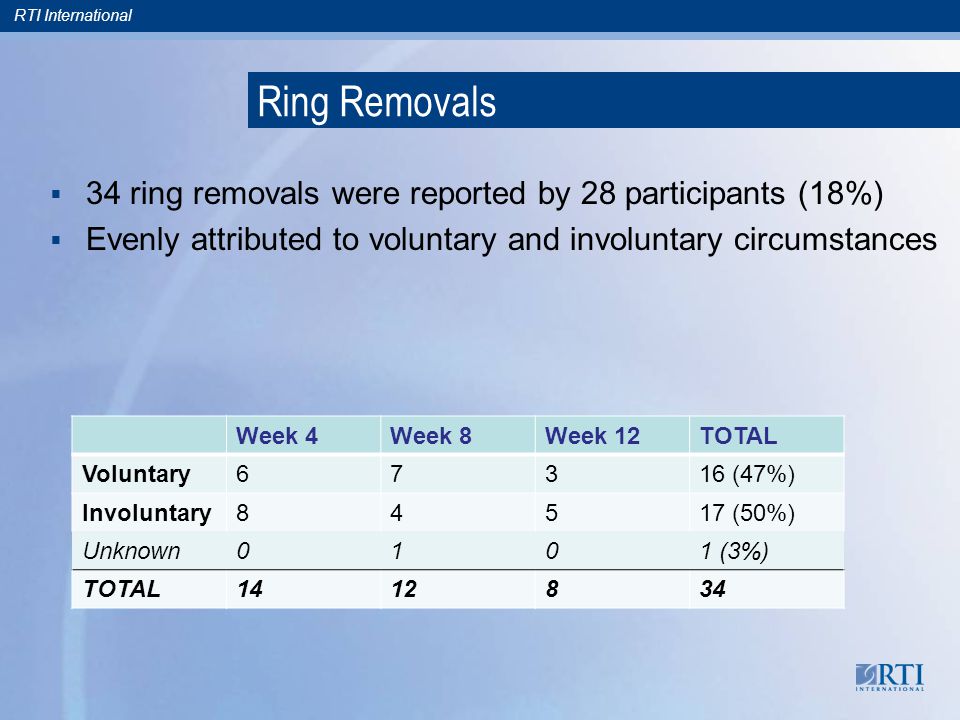Click the bullet about voluntary and involuntary circumstances
960x720 pixels.
coord(511,239)
